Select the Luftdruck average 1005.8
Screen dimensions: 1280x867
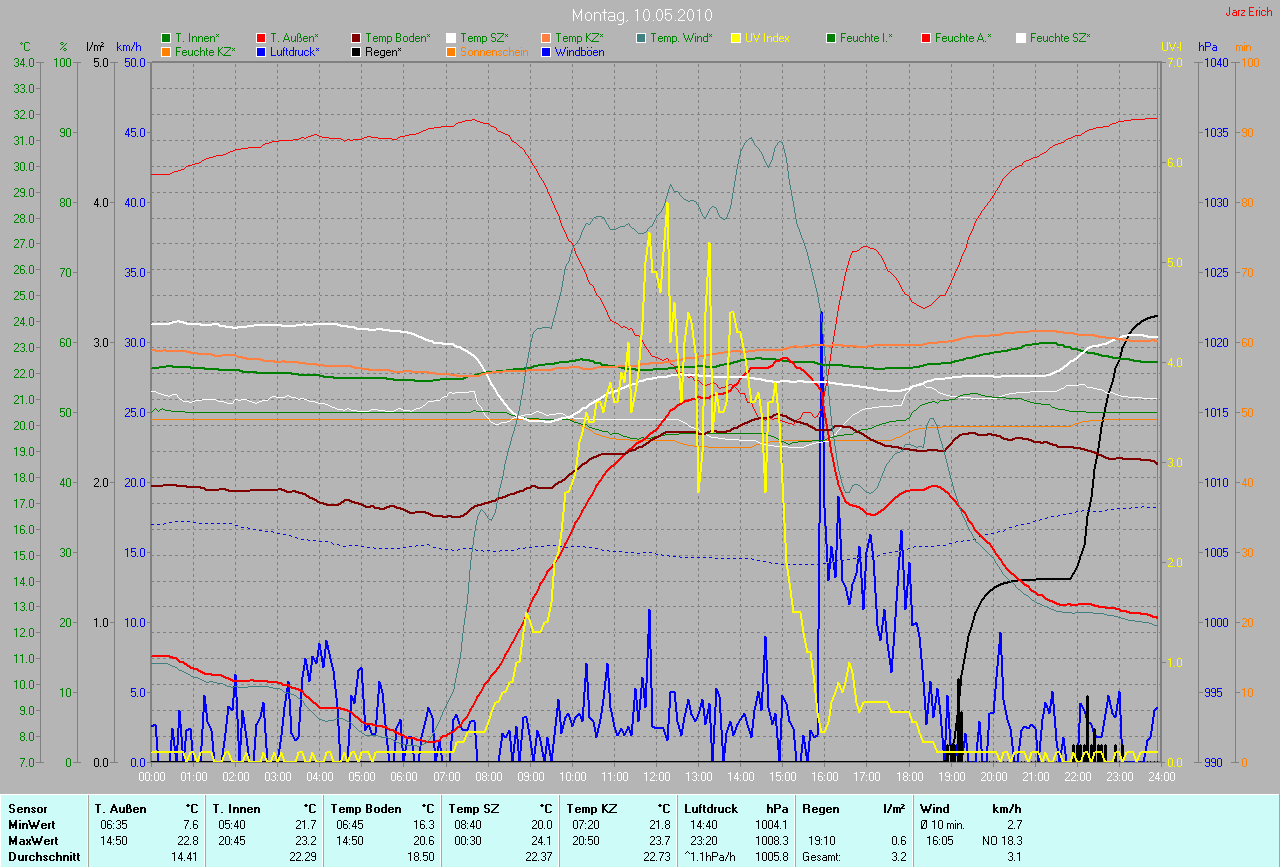coord(770,857)
